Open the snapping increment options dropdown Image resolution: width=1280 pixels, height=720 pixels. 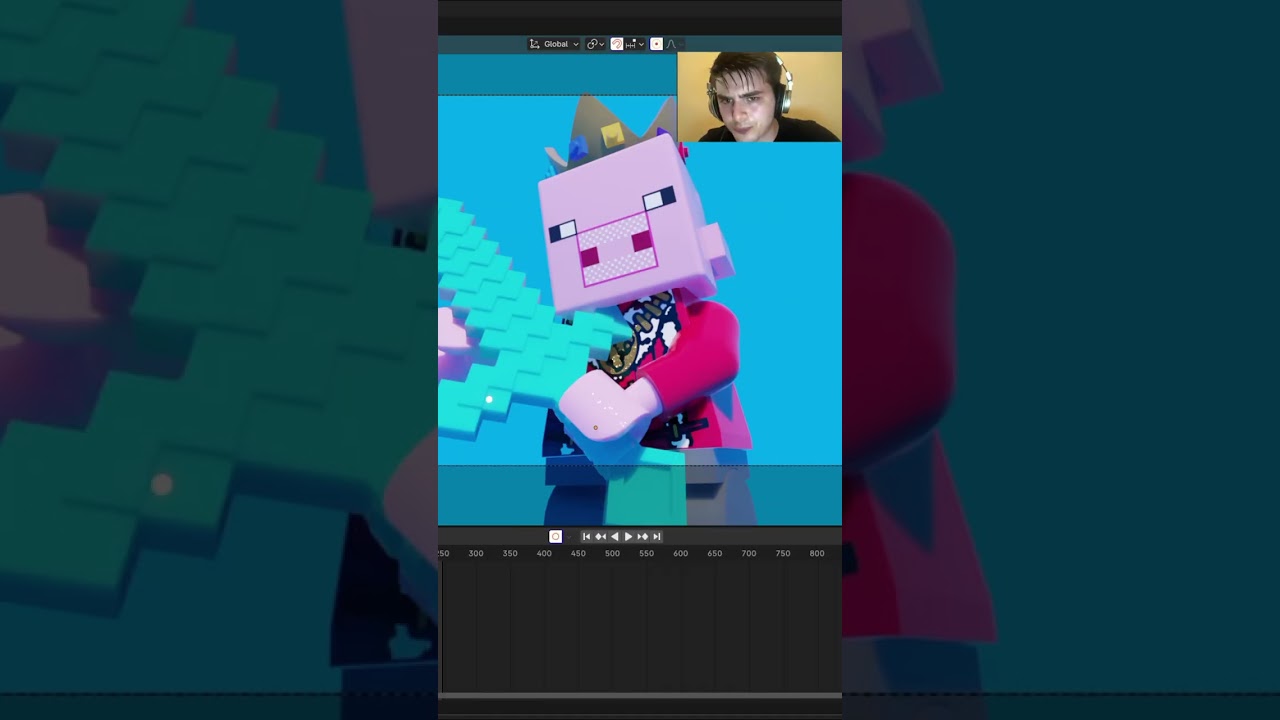coord(635,44)
